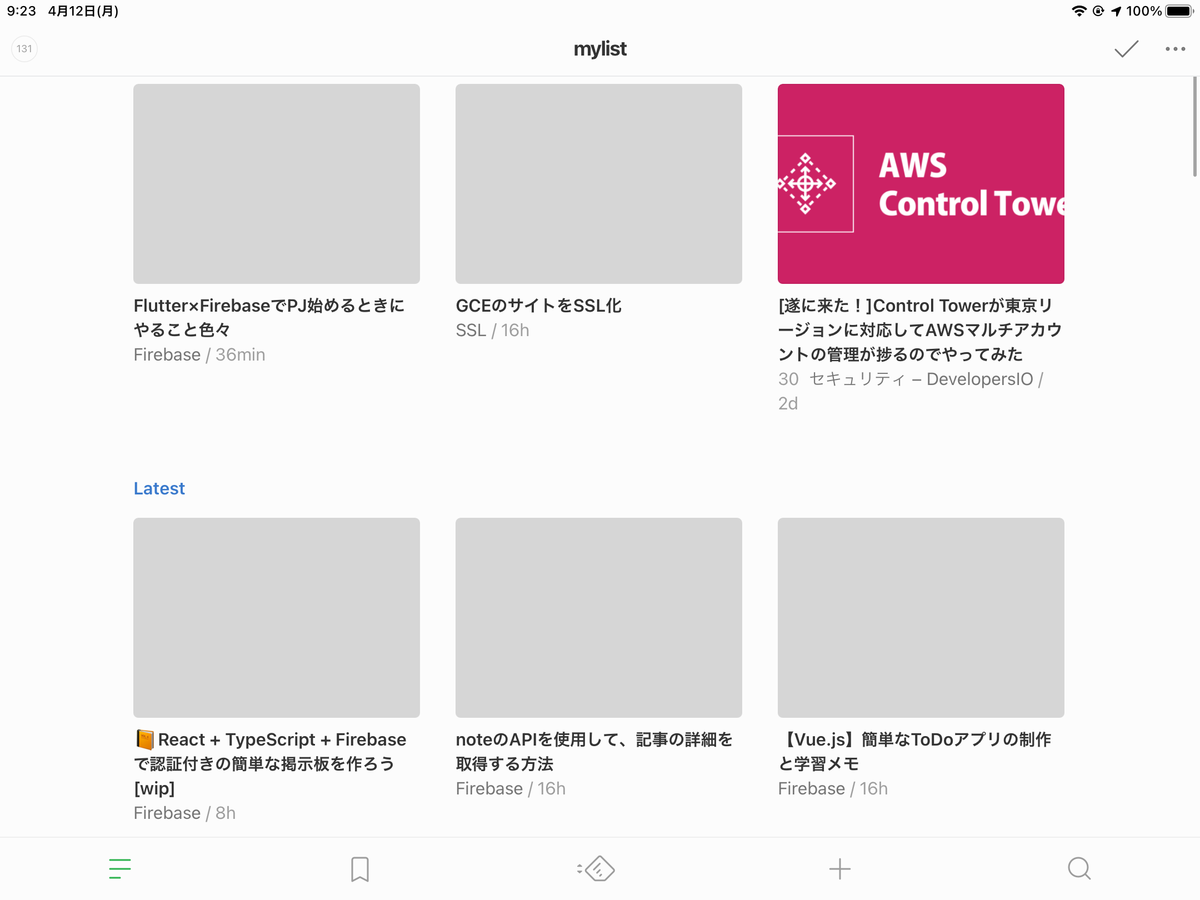This screenshot has height=900, width=1200.
Task: Open 【Vue.js】簡単なToDoアプリ article title
Action: [914, 752]
